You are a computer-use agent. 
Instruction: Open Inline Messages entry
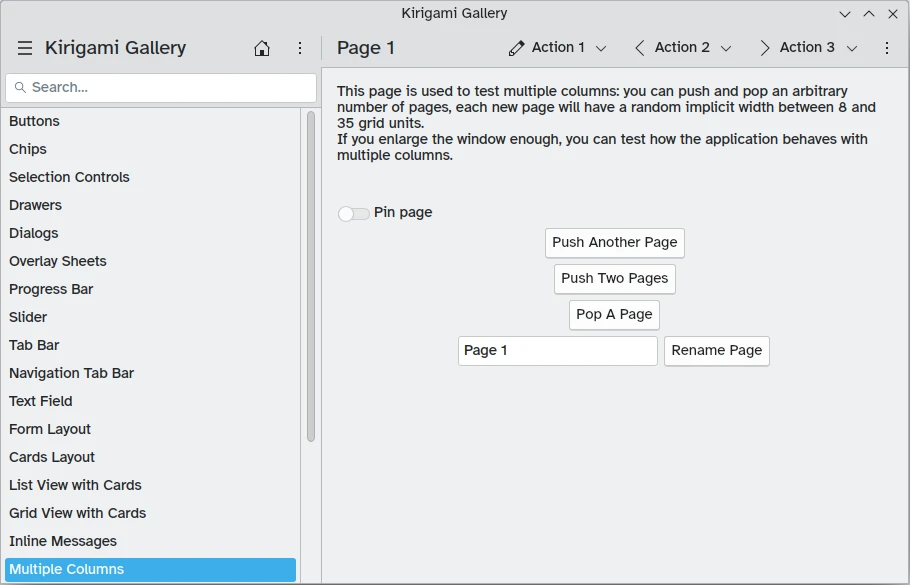(x=150, y=541)
